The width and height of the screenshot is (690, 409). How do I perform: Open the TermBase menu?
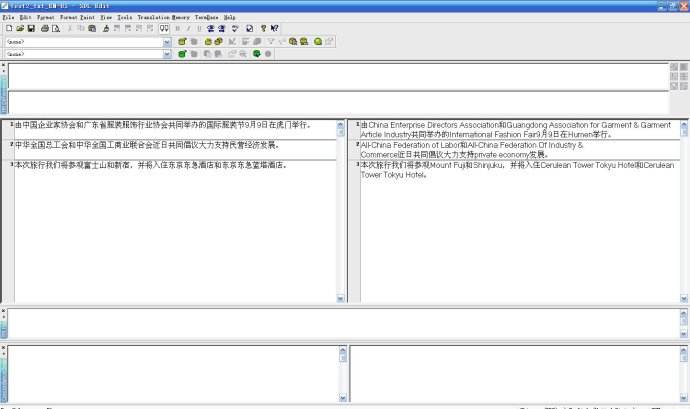206,17
